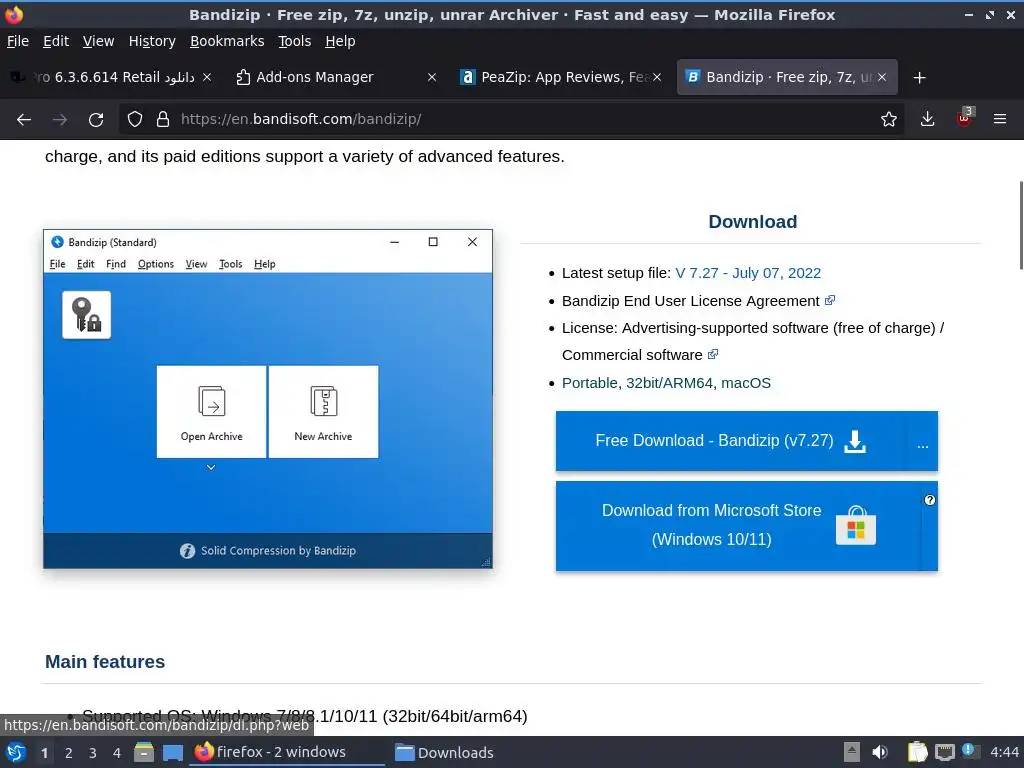The image size is (1024, 768).
Task: Click the update notifier tray icon
Action: [970, 751]
